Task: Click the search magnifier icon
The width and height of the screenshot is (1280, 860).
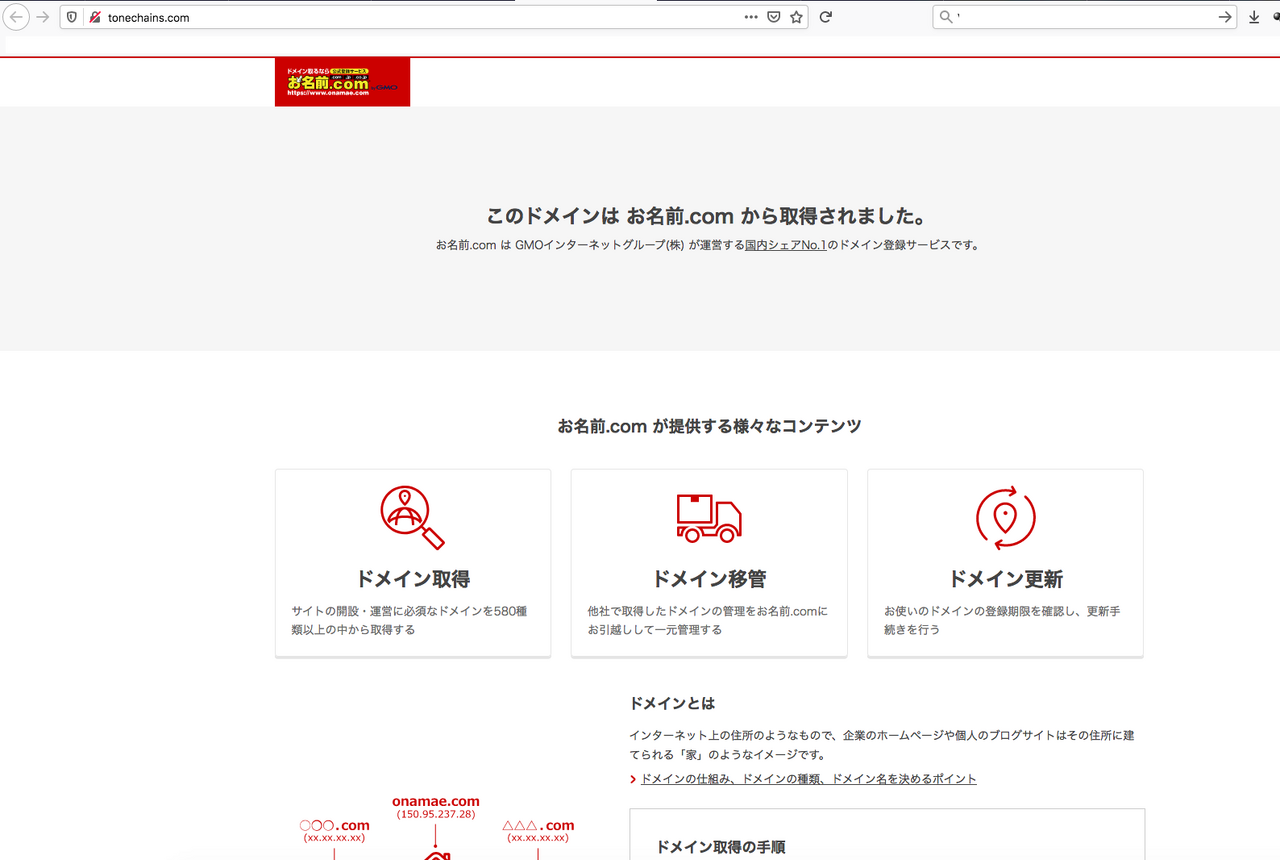Action: pyautogui.click(x=946, y=17)
